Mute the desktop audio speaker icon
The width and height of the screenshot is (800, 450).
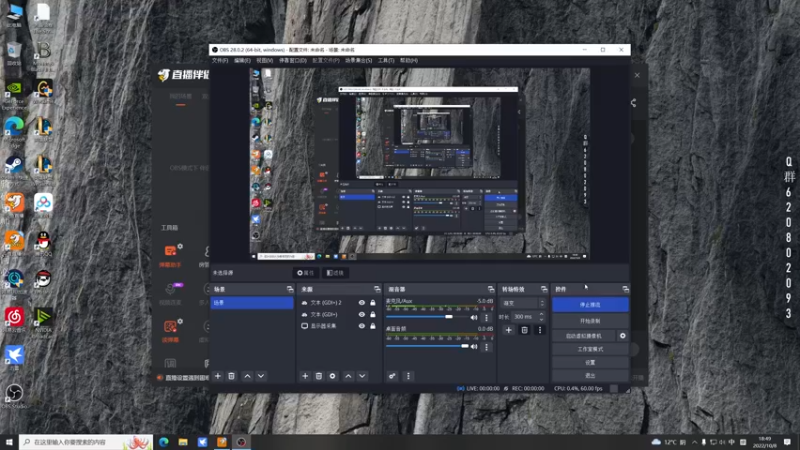[x=474, y=346]
